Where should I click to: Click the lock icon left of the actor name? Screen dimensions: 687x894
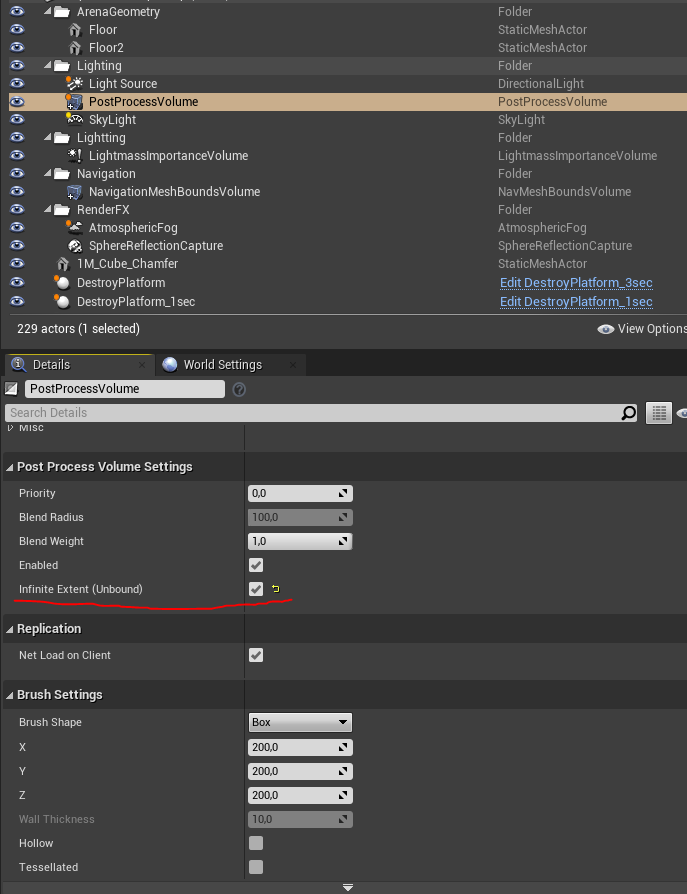pos(11,389)
